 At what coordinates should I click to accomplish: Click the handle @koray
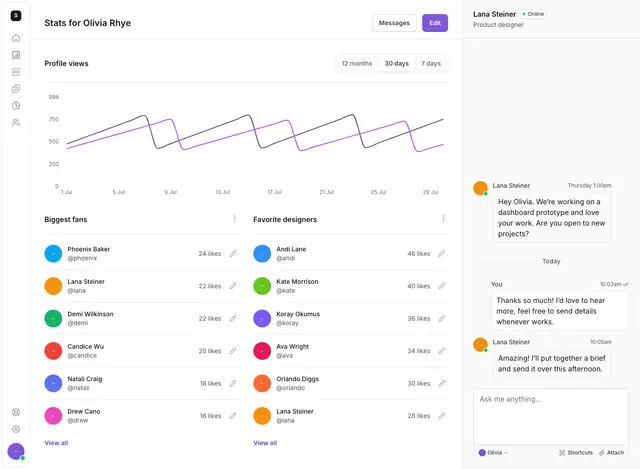tap(287, 323)
